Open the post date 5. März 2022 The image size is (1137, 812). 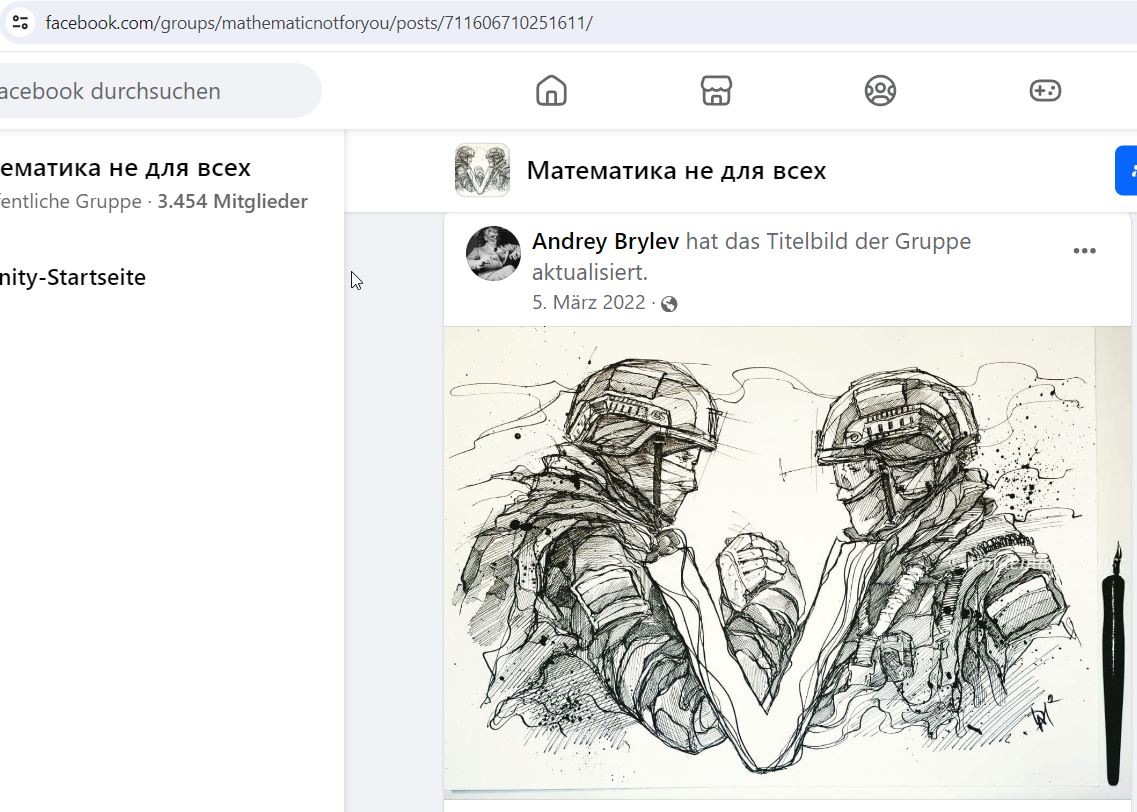589,302
